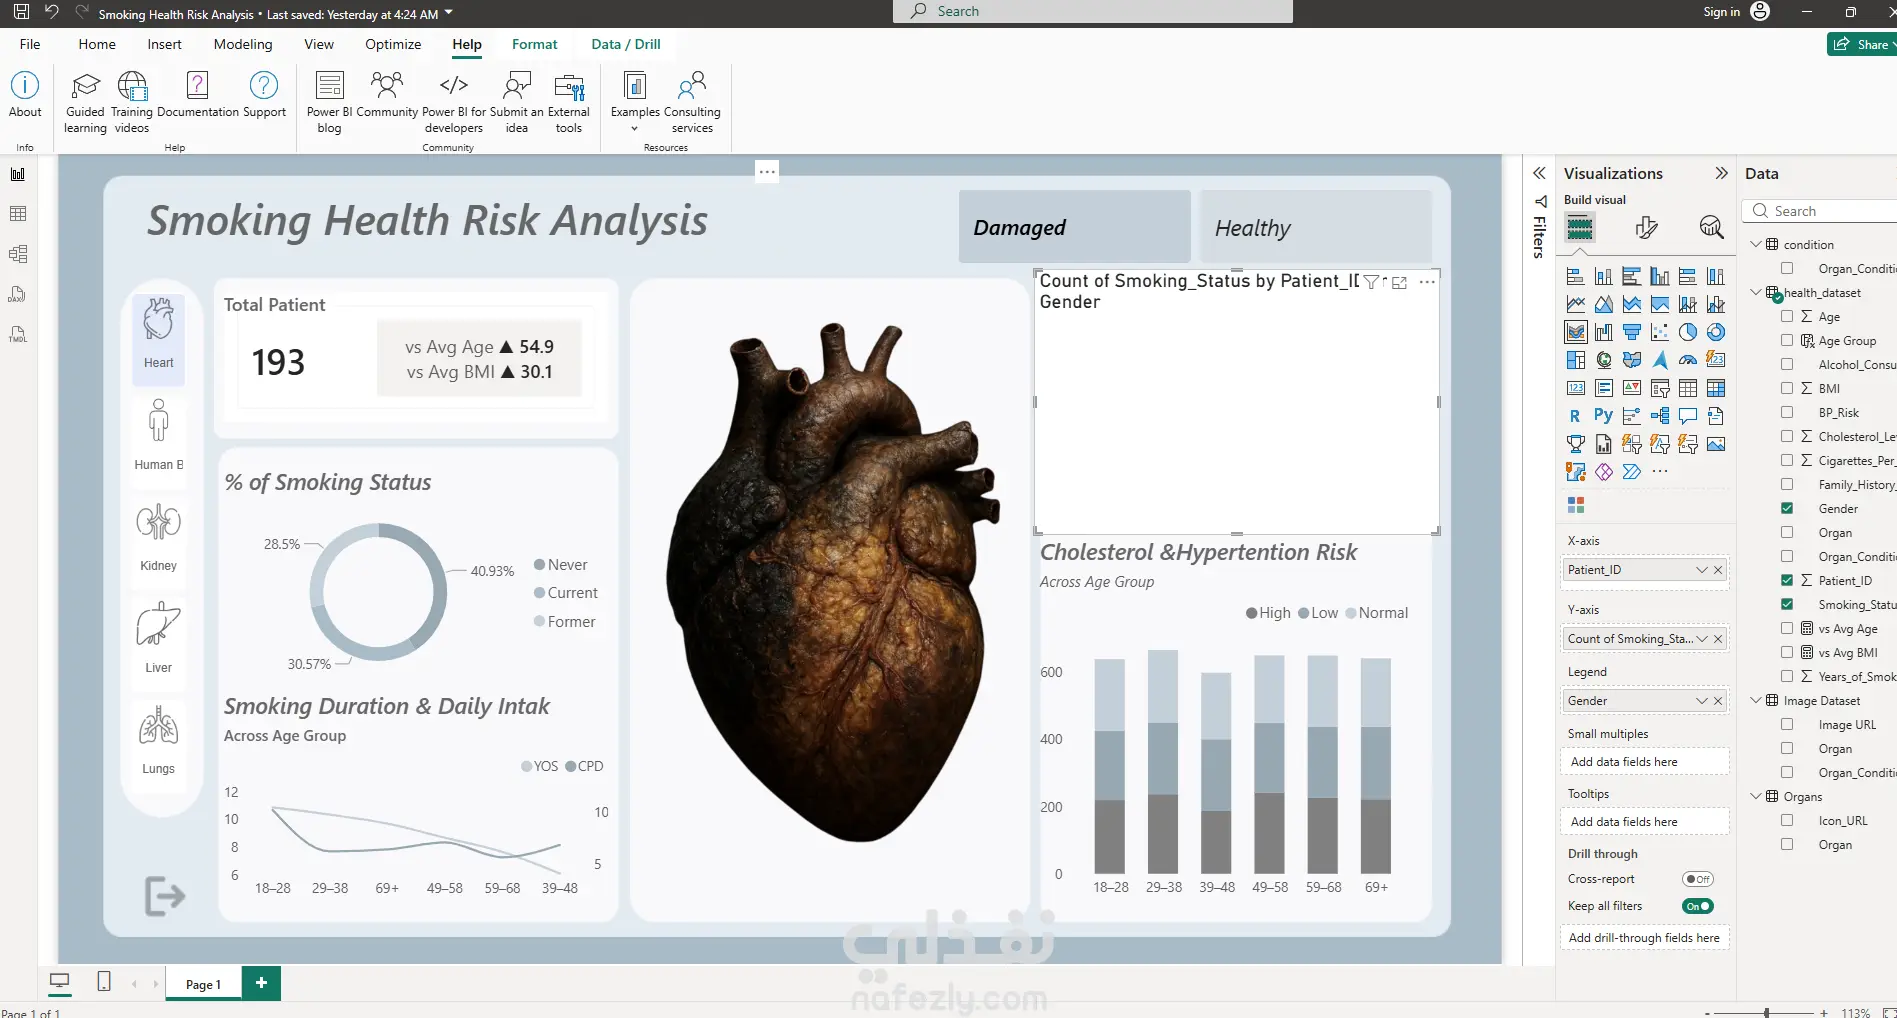Select the Format visual brush icon

point(1646,228)
